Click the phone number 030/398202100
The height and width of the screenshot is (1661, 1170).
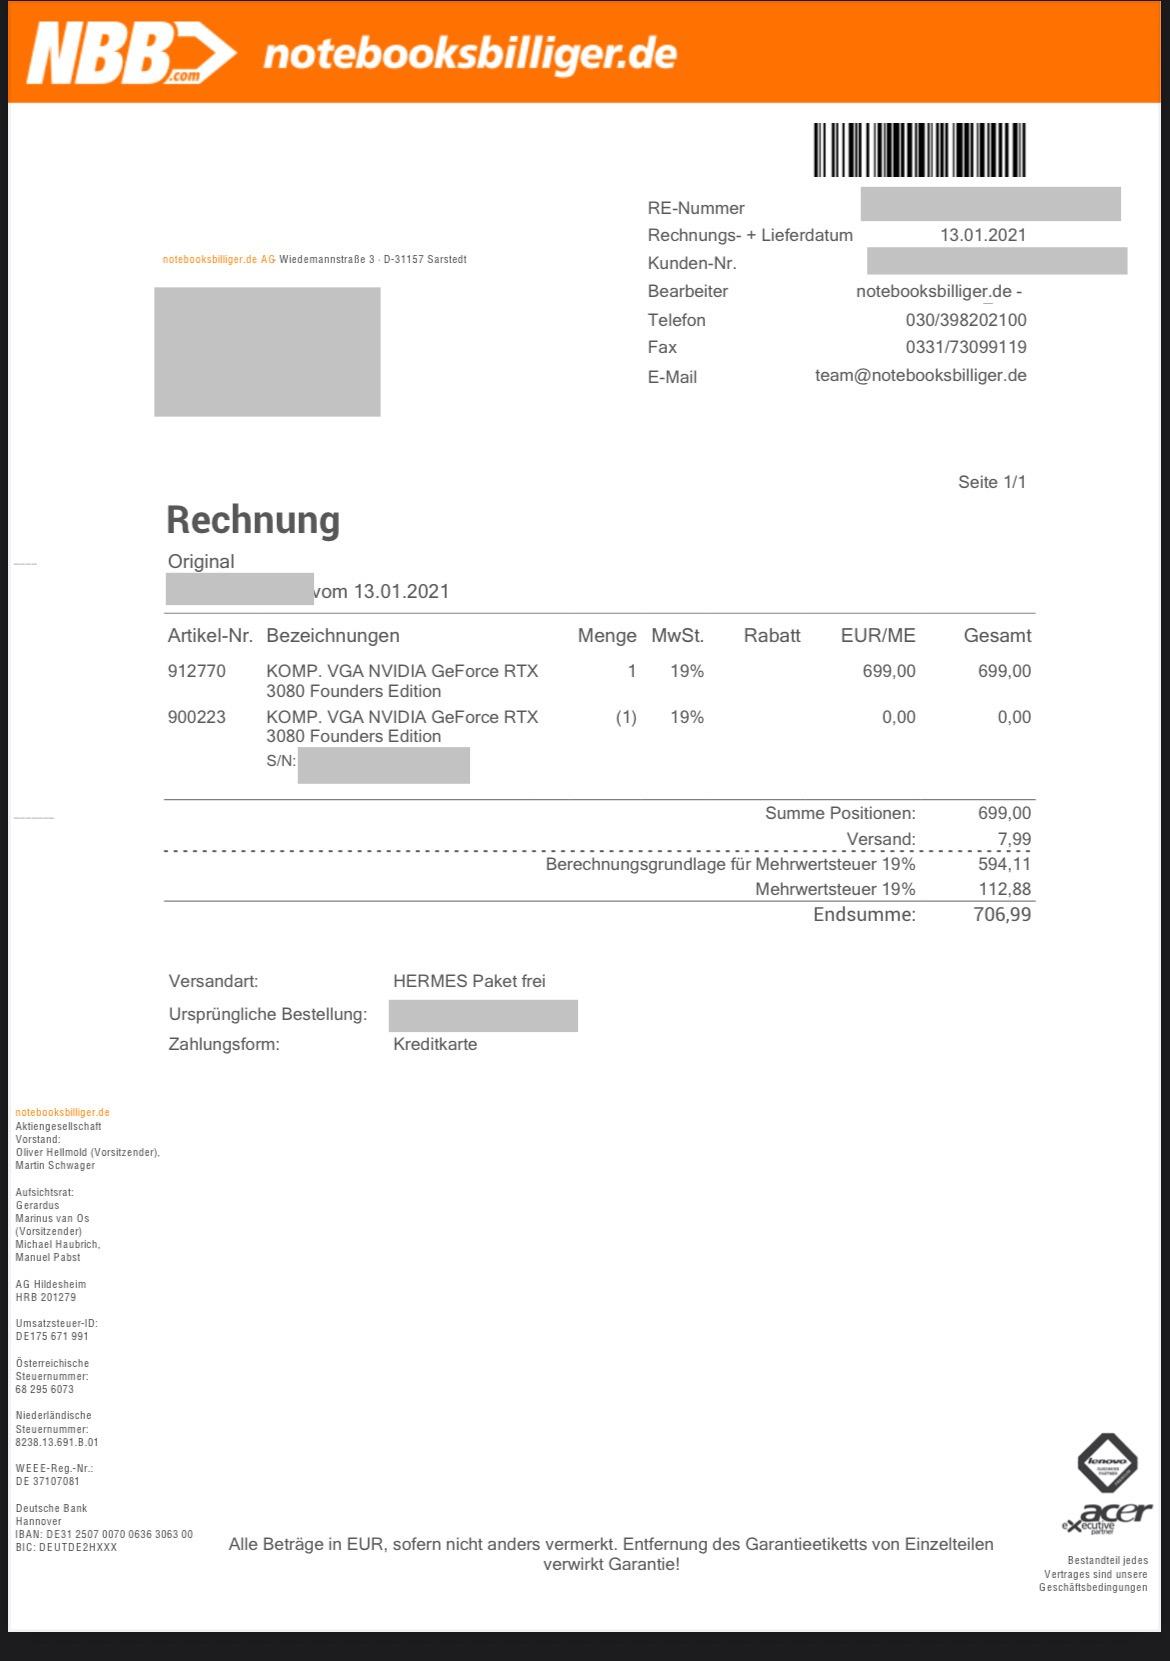[966, 320]
